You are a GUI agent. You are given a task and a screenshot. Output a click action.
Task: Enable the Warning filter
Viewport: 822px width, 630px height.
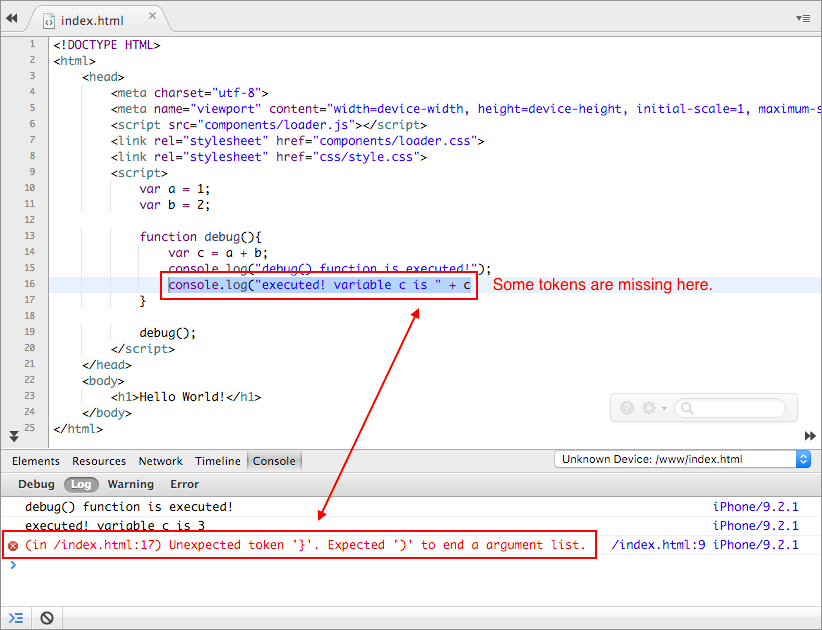point(130,484)
